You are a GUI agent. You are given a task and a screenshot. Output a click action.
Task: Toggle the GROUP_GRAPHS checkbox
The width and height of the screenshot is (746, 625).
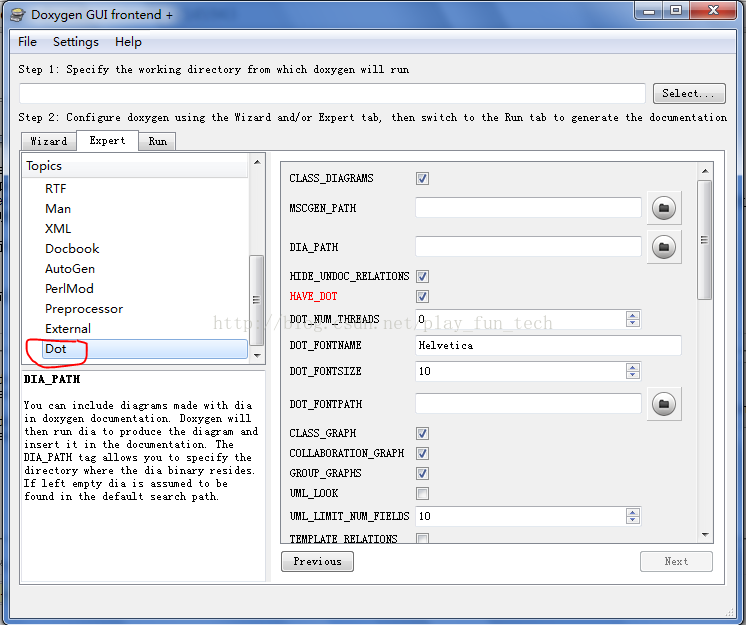point(422,473)
